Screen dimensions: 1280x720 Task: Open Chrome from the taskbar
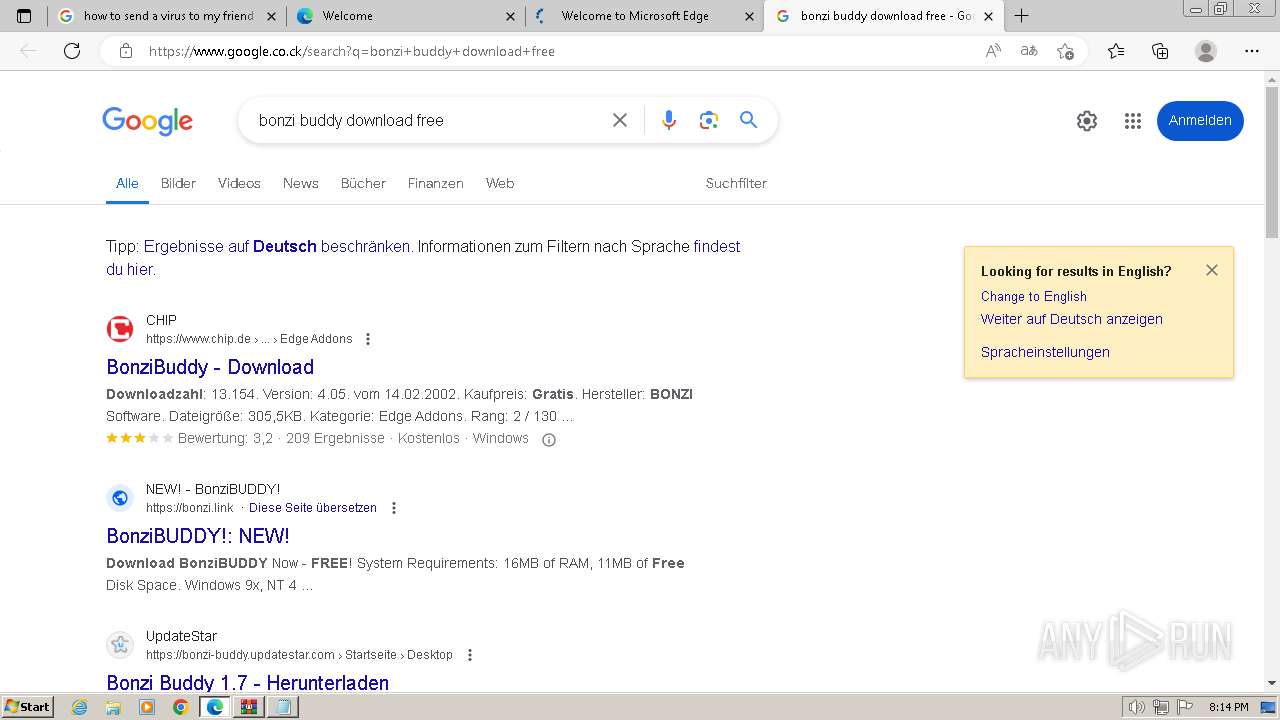tap(180, 707)
